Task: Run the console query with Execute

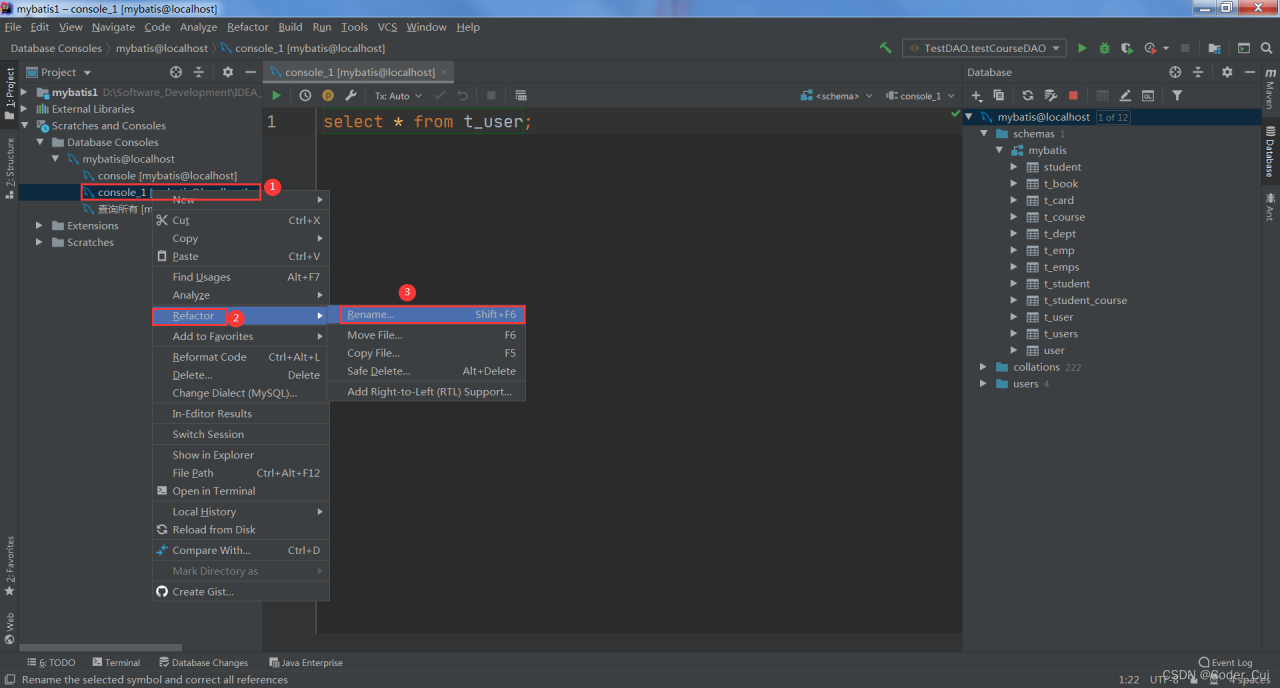Action: (x=277, y=96)
